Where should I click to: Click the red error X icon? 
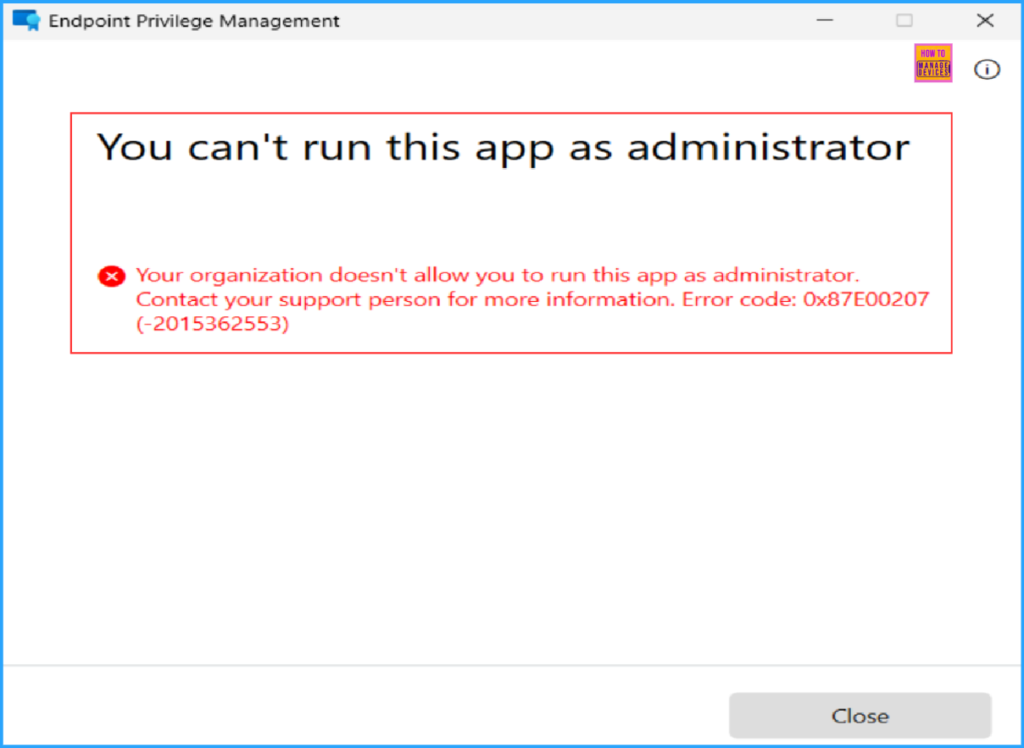(x=112, y=276)
